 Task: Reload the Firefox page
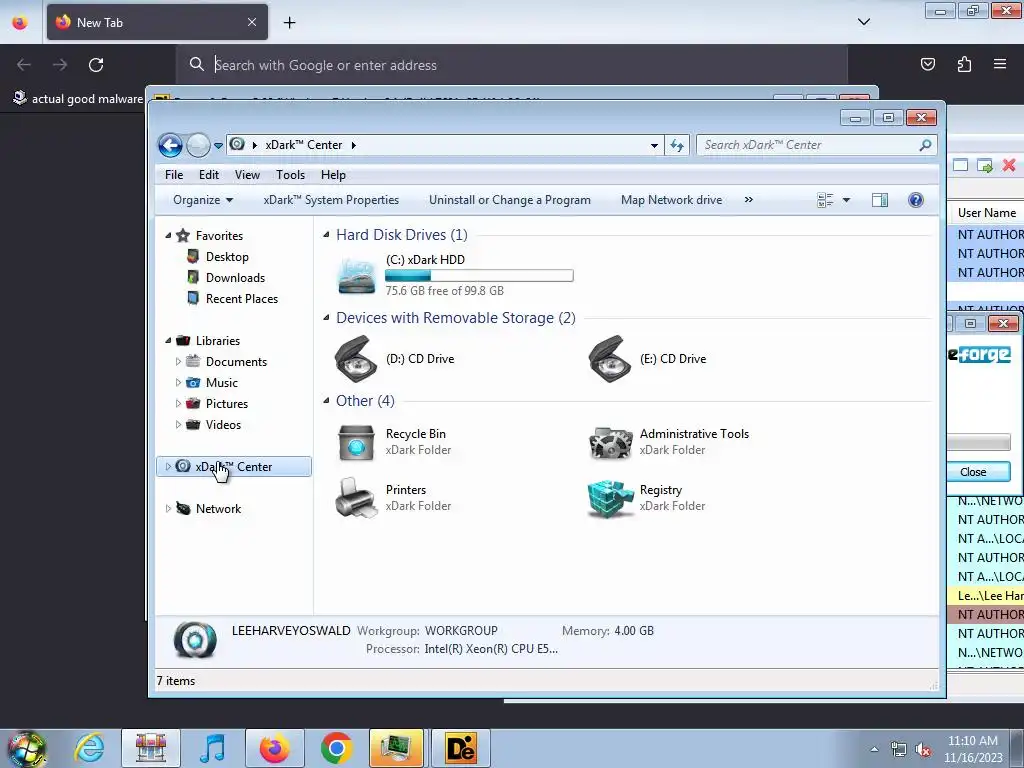pyautogui.click(x=96, y=65)
